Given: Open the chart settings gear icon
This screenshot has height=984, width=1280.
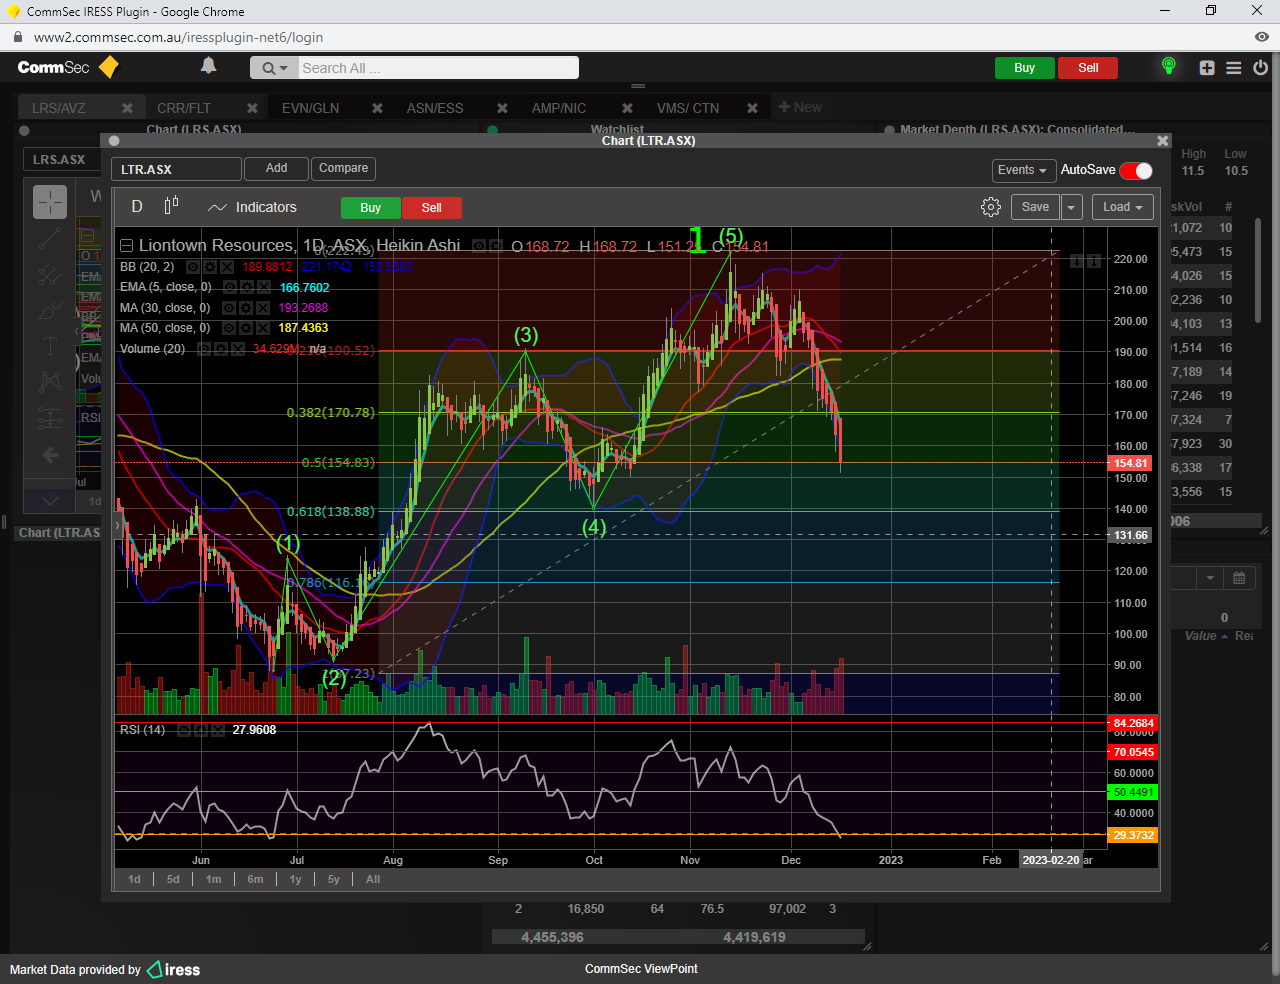Looking at the screenshot, I should coord(990,207).
